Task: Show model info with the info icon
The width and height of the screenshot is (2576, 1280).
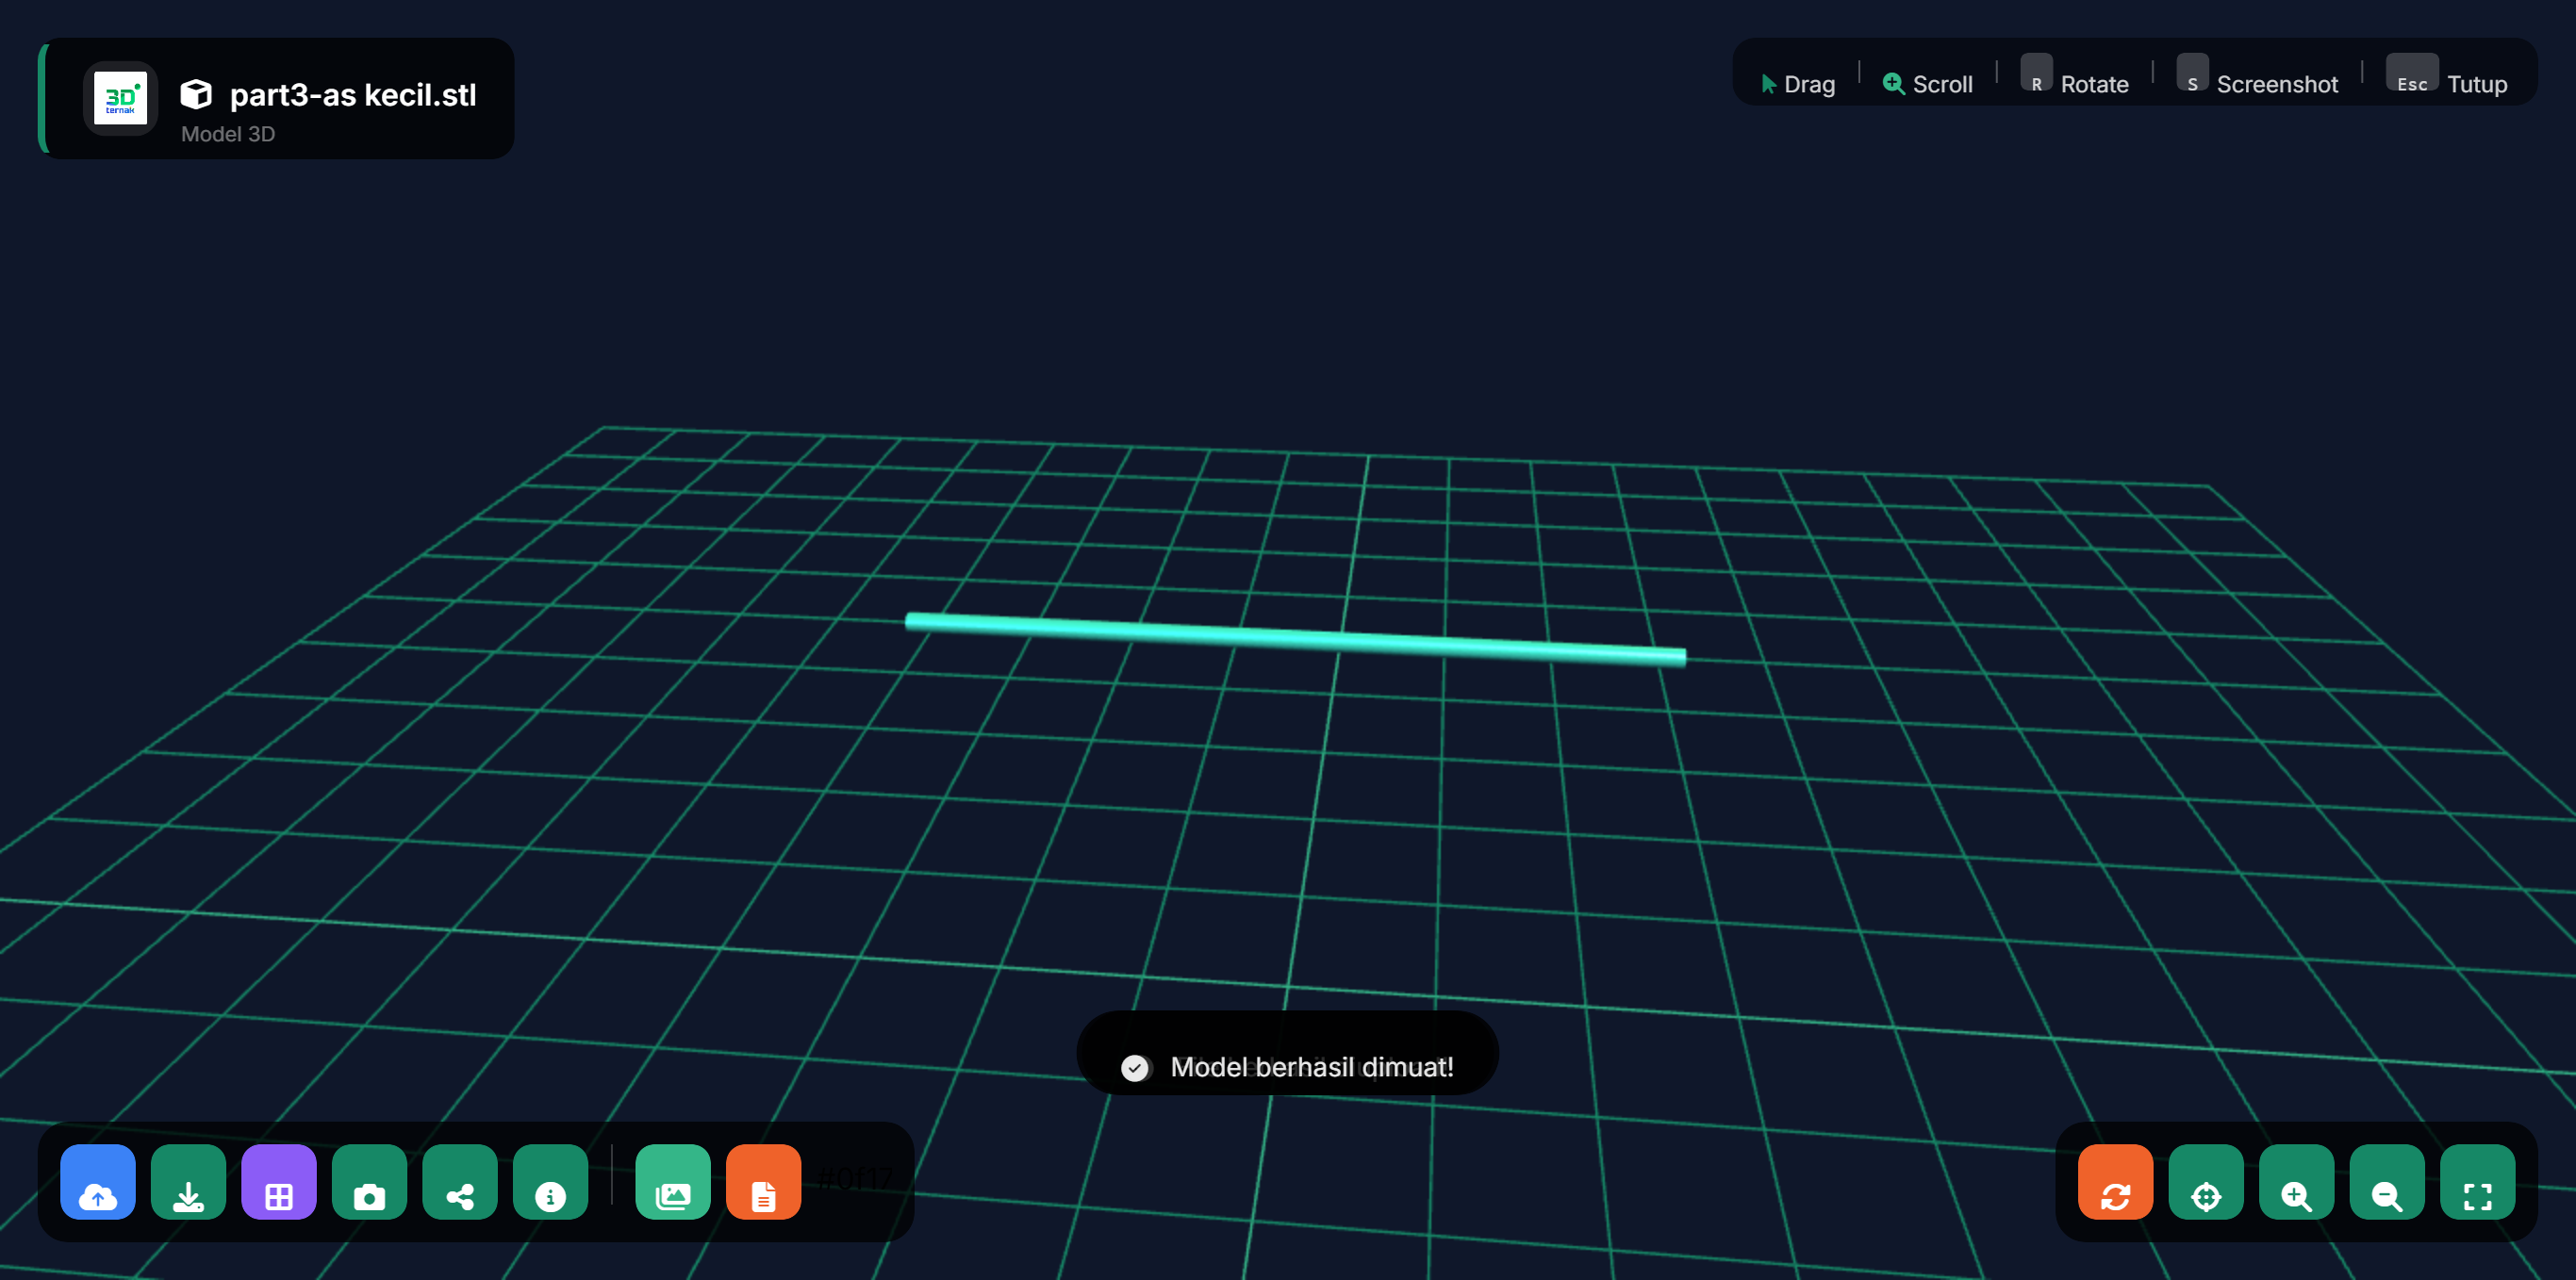Action: pyautogui.click(x=550, y=1182)
